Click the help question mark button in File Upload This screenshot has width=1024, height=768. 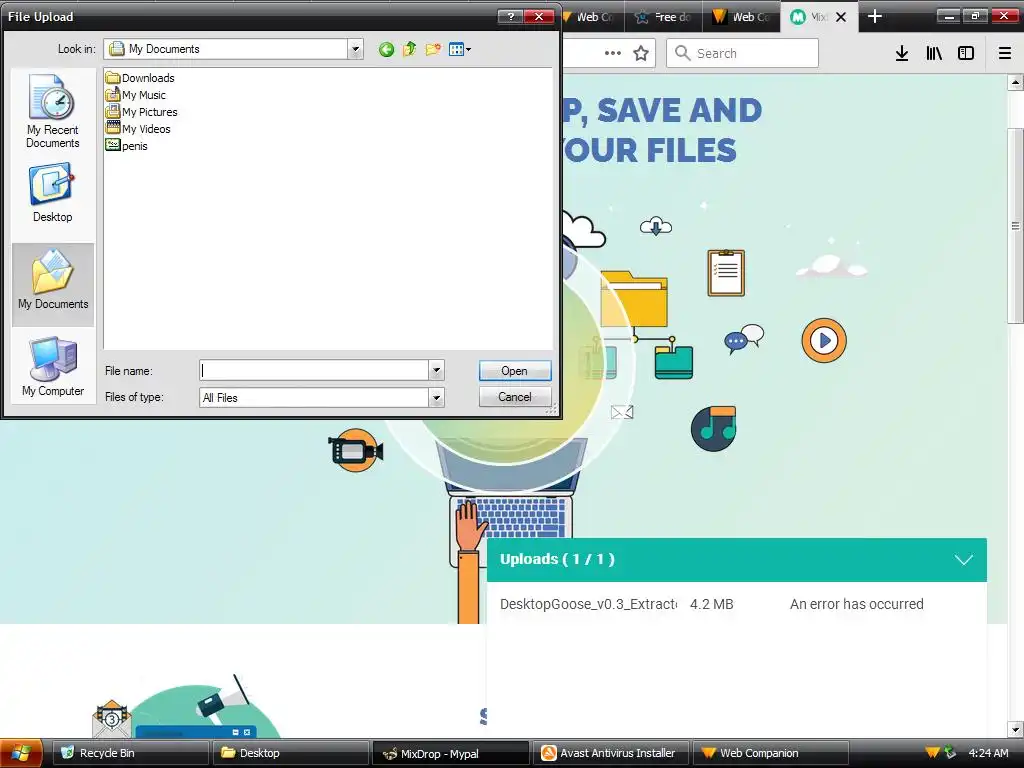[x=510, y=16]
